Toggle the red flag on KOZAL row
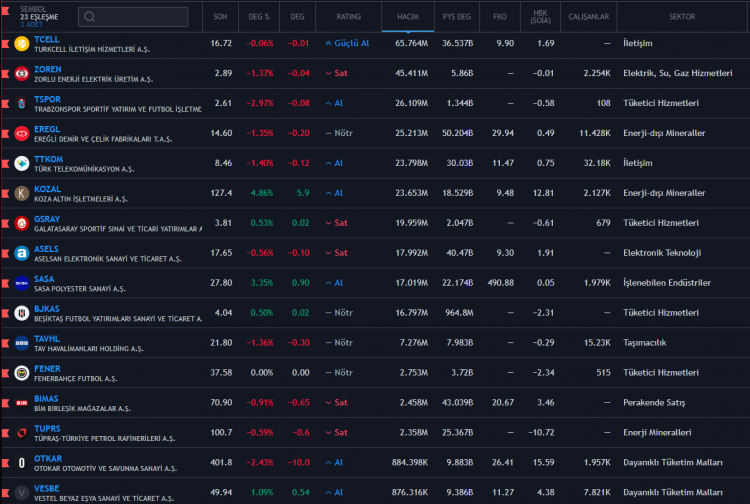 tap(6, 193)
